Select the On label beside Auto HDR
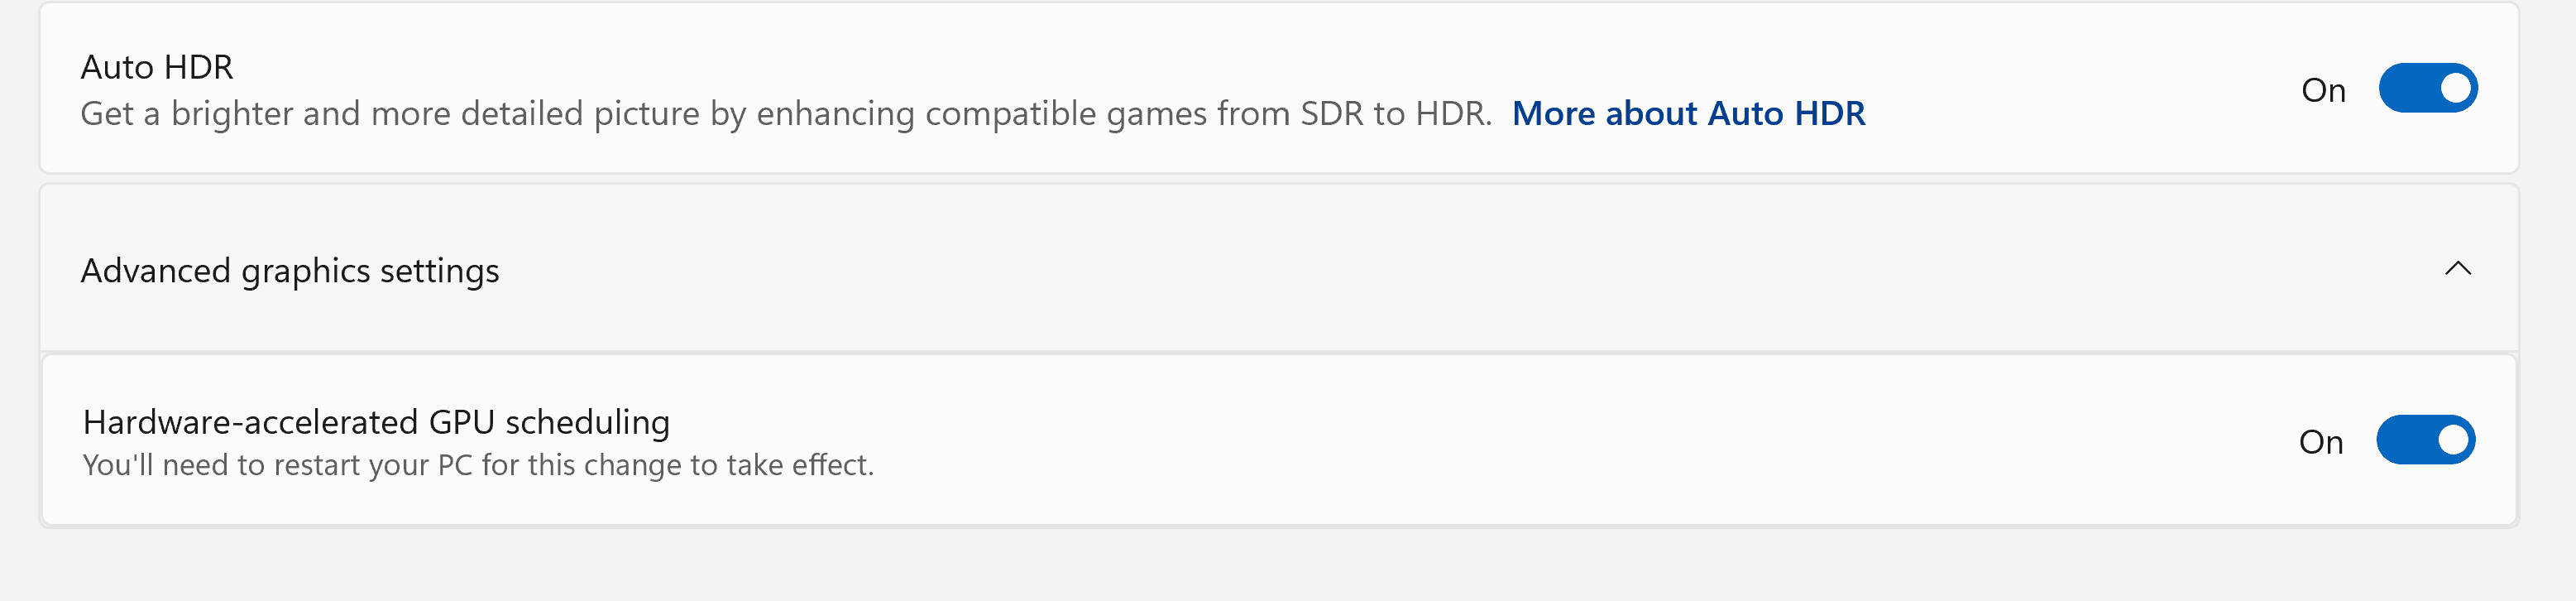The image size is (2576, 601). (2323, 90)
